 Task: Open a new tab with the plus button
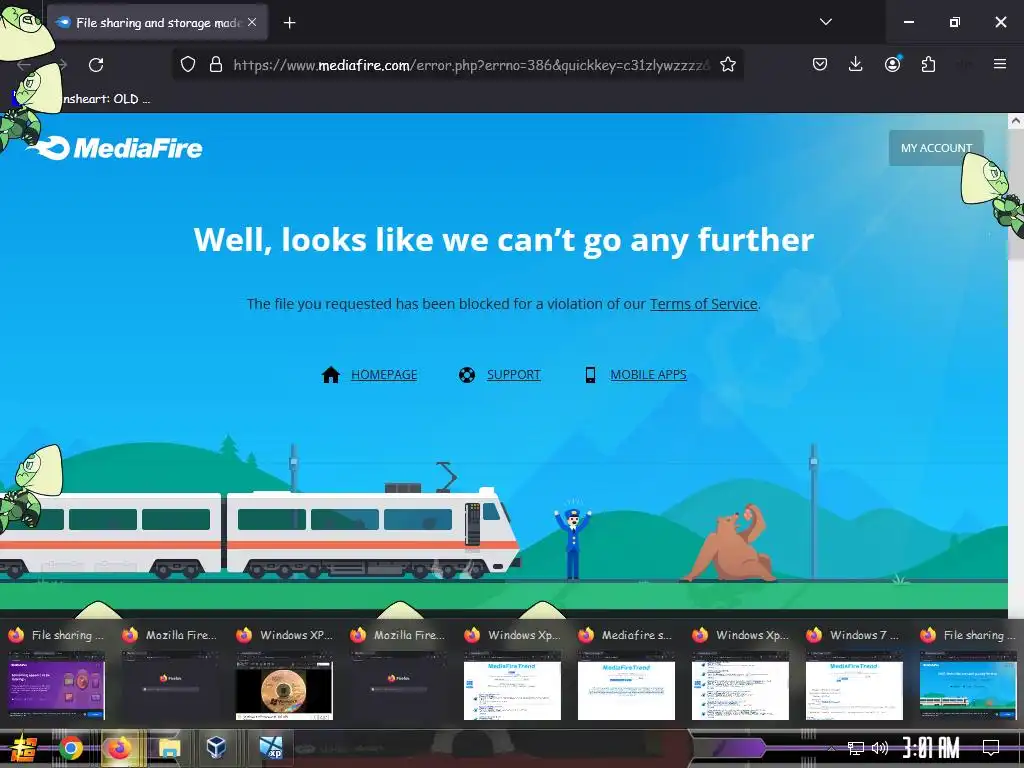click(x=289, y=23)
